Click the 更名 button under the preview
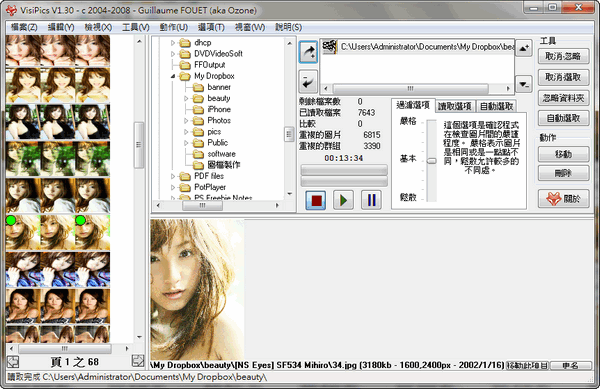600x389 pixels. [x=571, y=366]
